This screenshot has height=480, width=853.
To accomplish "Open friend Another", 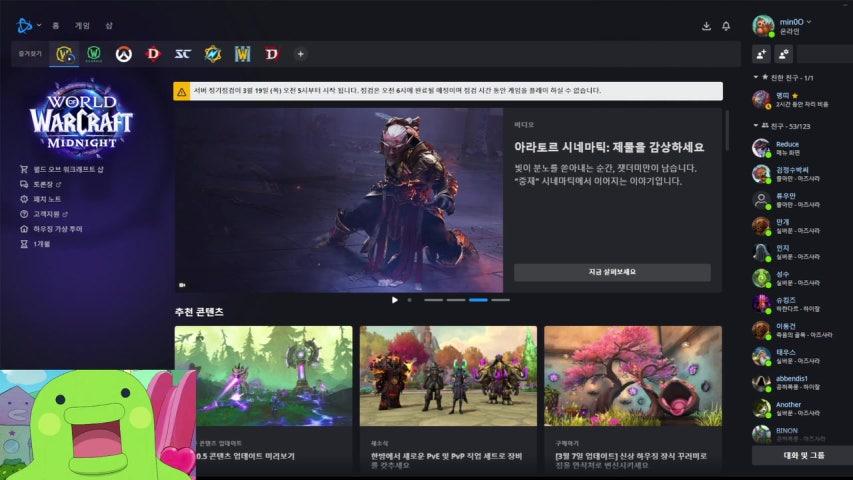I will (x=800, y=409).
